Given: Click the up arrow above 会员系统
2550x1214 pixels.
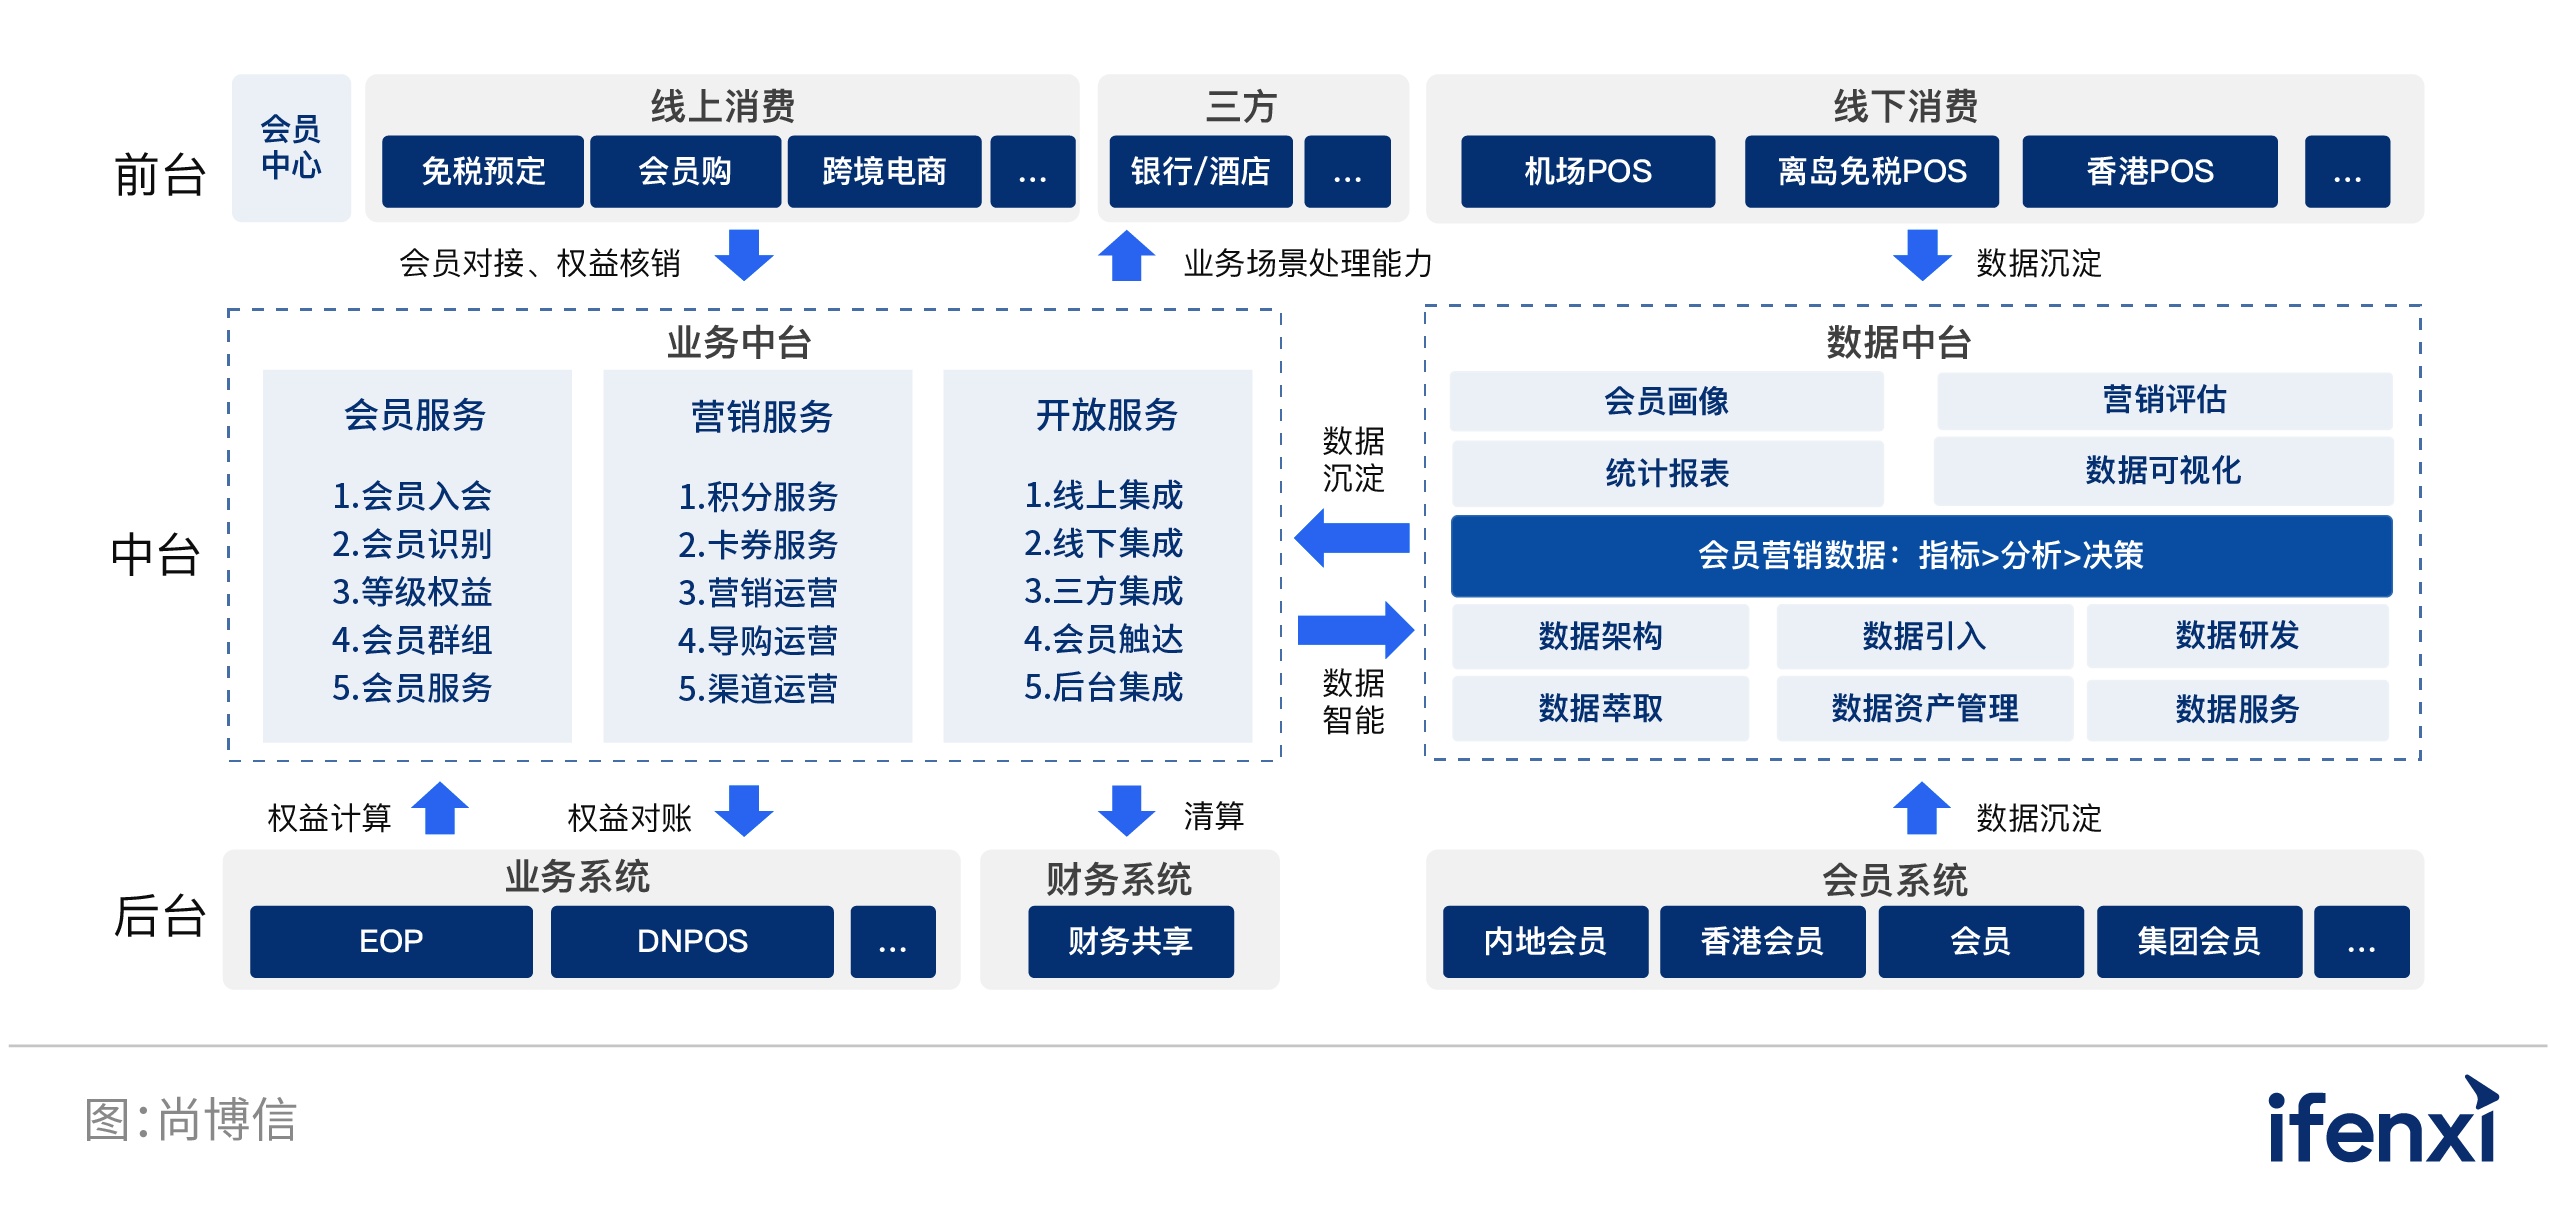Looking at the screenshot, I should coord(1921,808).
